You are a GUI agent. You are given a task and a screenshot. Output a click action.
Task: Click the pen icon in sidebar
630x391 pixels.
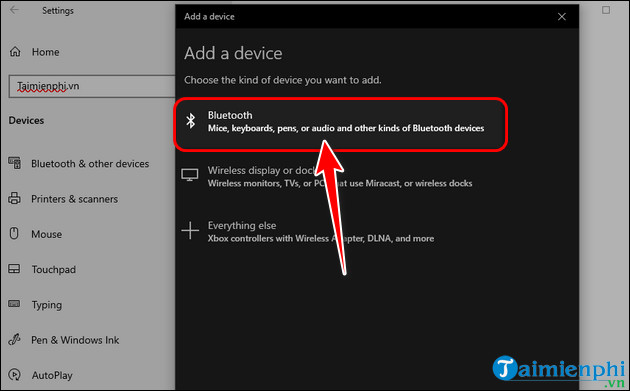pyautogui.click(x=14, y=340)
